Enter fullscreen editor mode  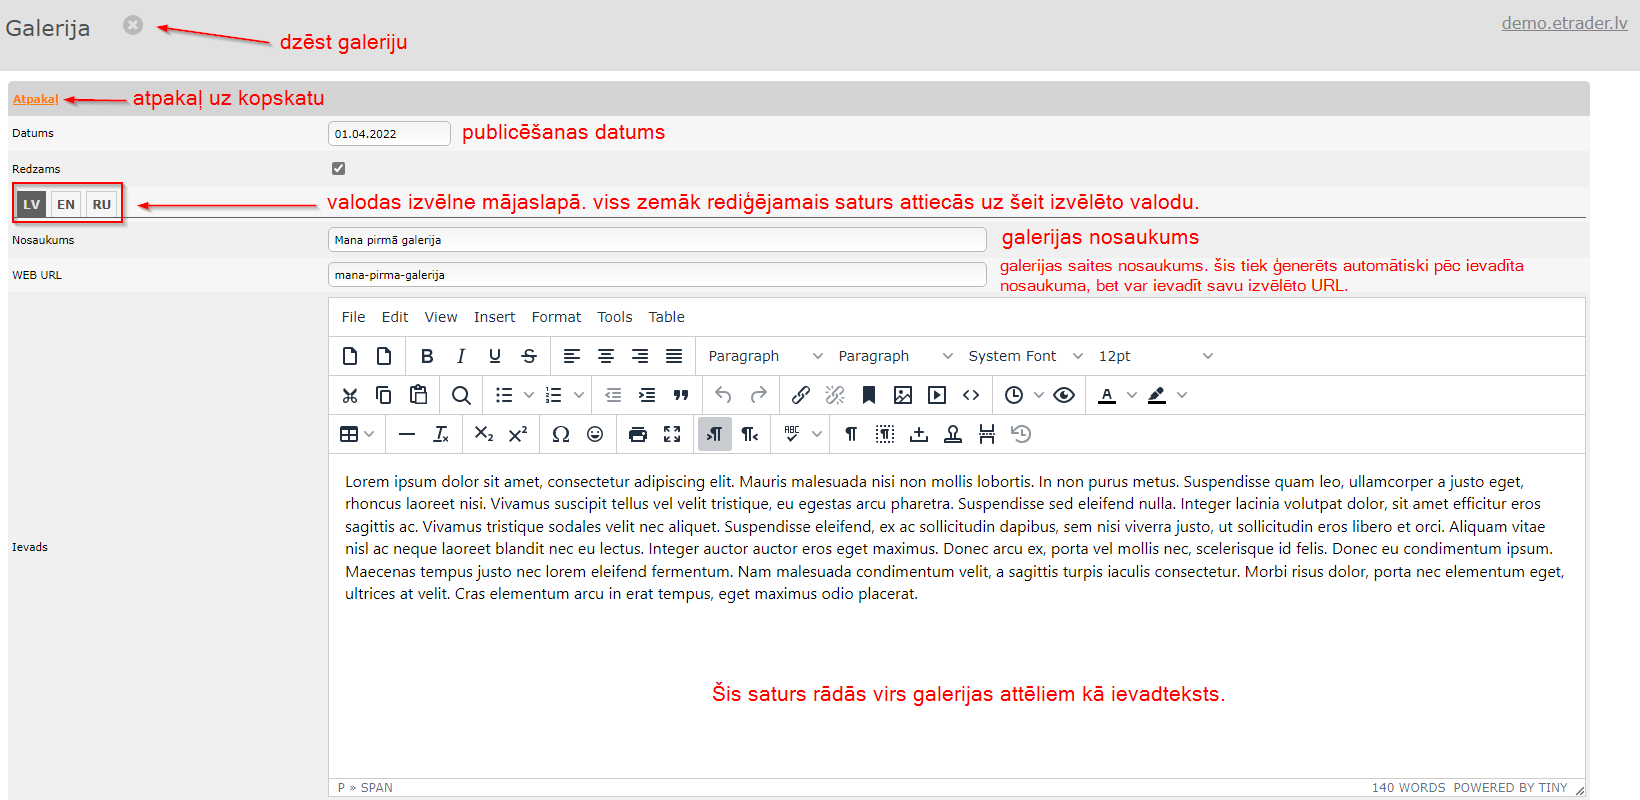pyautogui.click(x=672, y=434)
